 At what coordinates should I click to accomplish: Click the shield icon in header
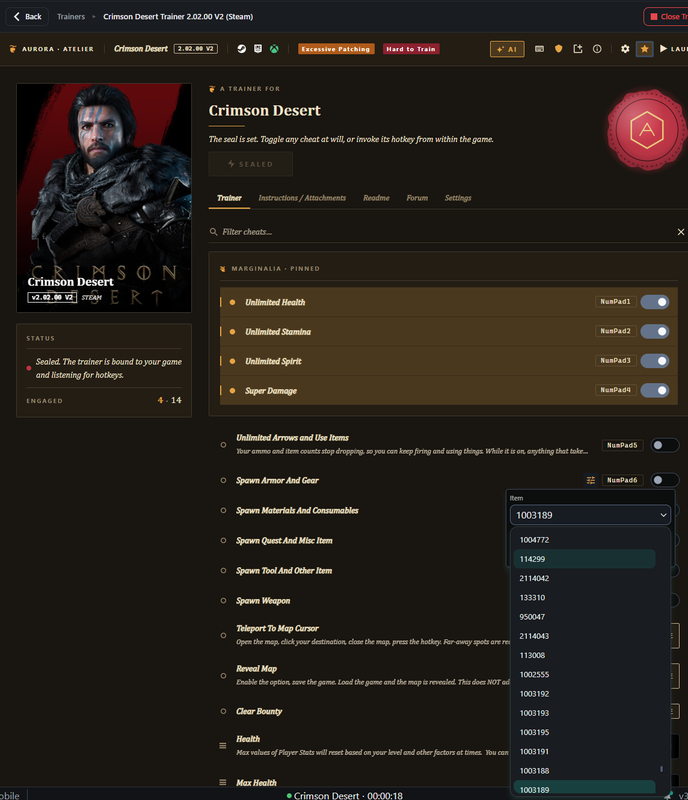[559, 49]
